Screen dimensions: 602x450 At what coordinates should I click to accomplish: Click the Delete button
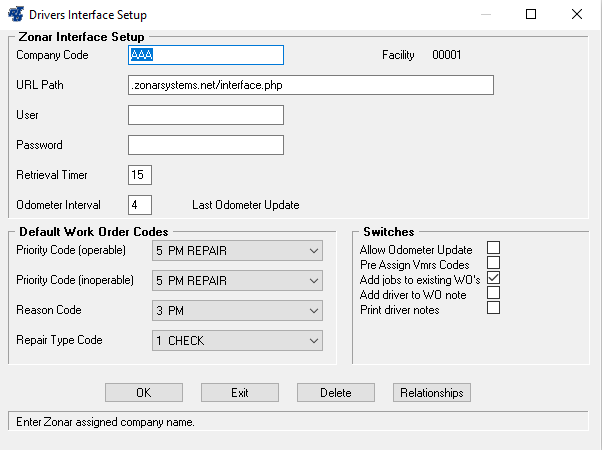coord(336,393)
